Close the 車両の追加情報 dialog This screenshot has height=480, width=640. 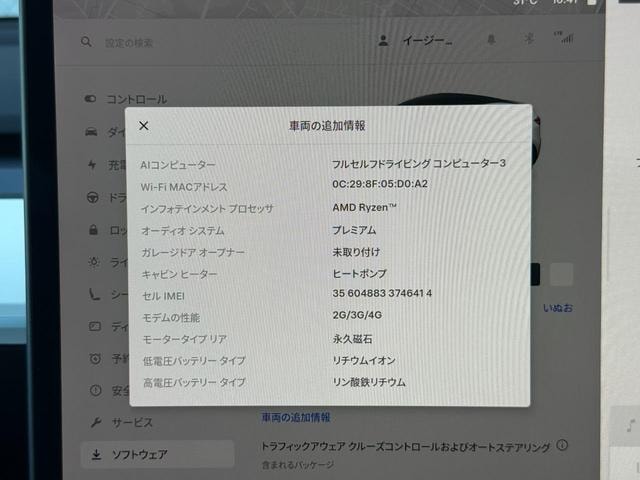point(144,126)
